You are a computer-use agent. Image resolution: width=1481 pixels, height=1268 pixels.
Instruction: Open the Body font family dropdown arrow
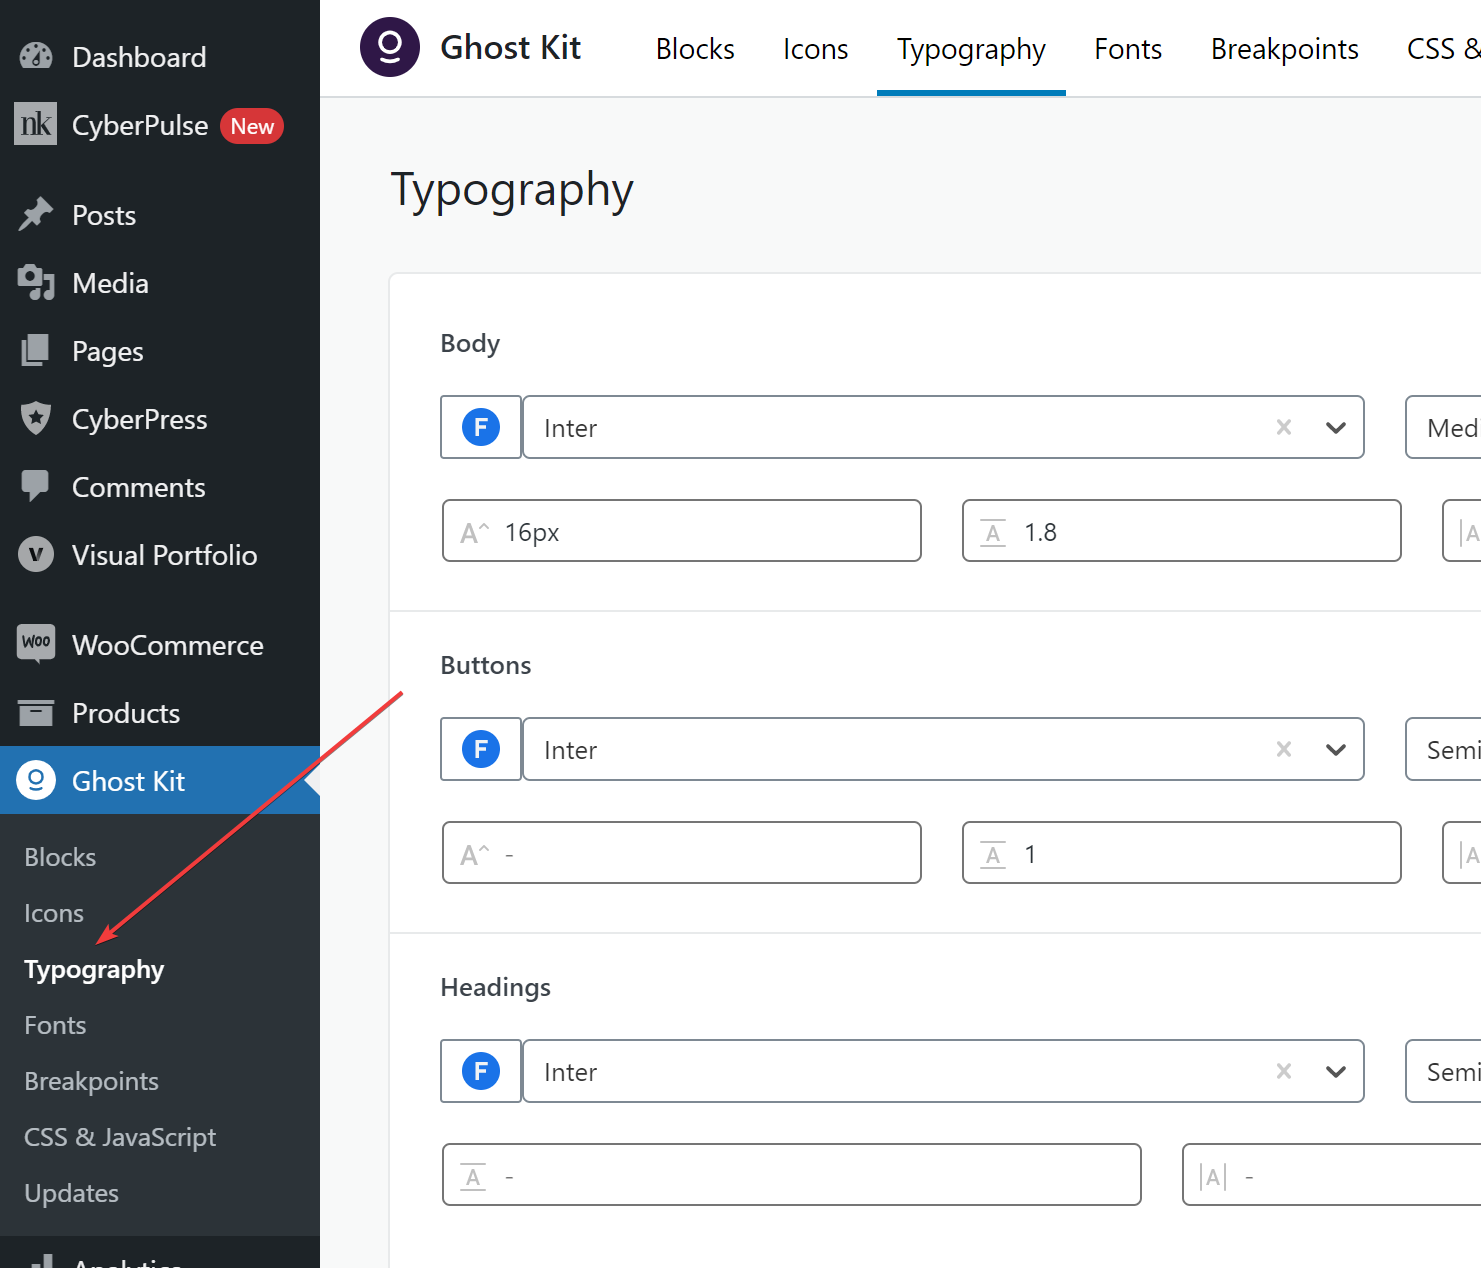click(1336, 428)
